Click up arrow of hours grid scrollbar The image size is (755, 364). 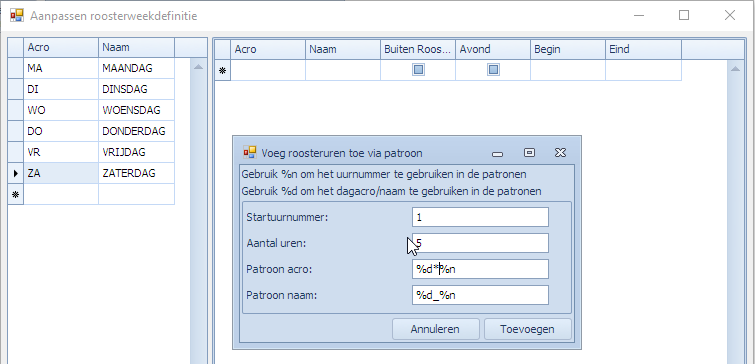[735, 69]
